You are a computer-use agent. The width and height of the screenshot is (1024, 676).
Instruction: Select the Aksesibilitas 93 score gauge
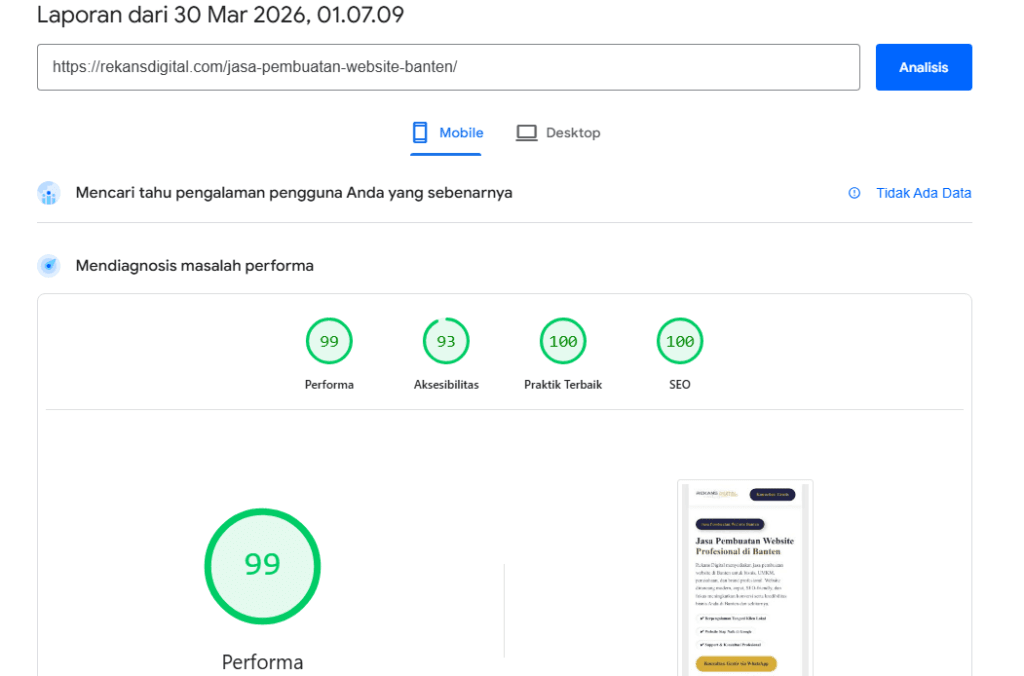click(446, 342)
